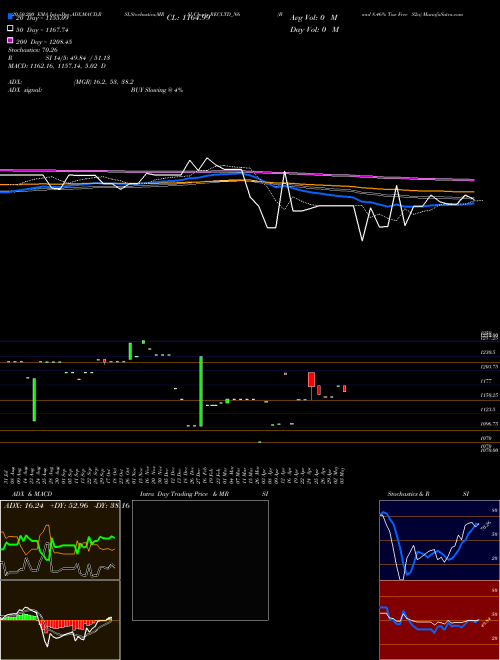Click the green candle near 26 Oct
The width and height of the screenshot is (500, 660).
tap(130, 351)
